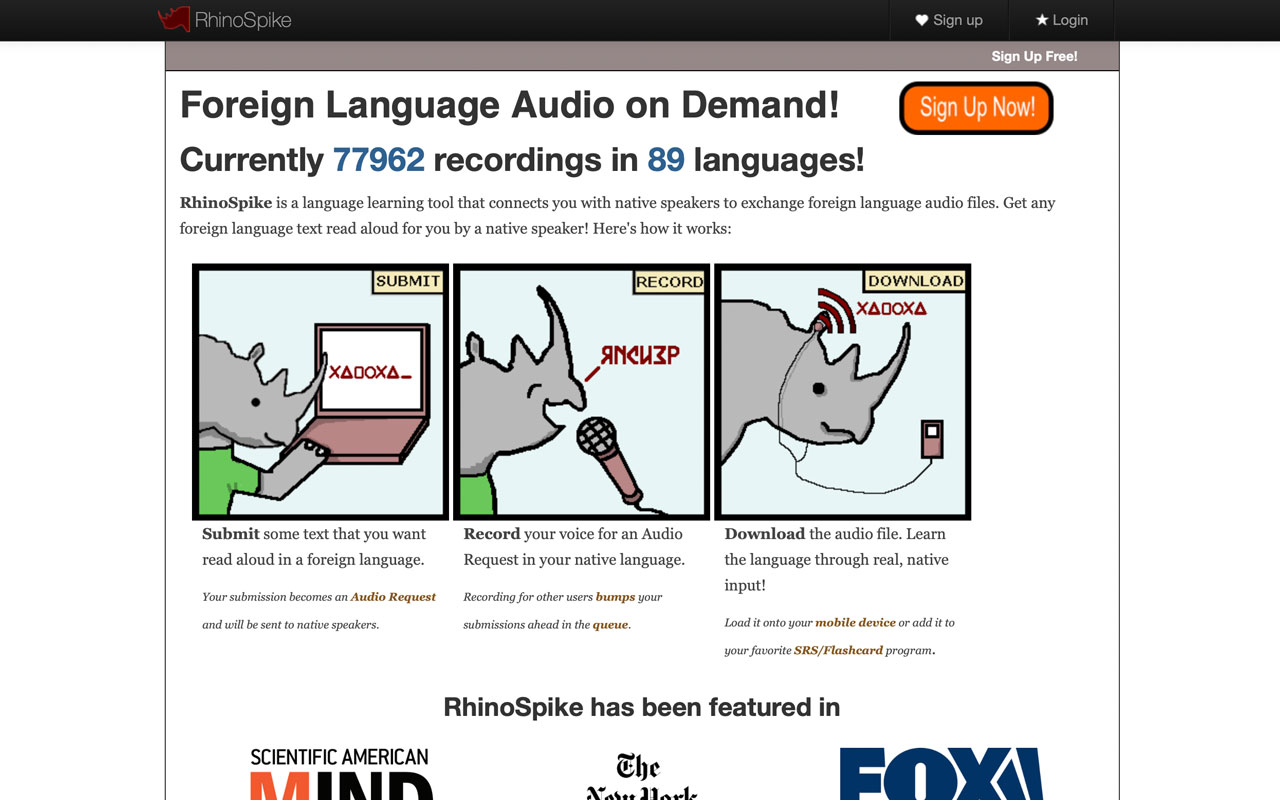1280x800 pixels.
Task: Click the SUBMIT comic panel image
Action: coord(320,391)
